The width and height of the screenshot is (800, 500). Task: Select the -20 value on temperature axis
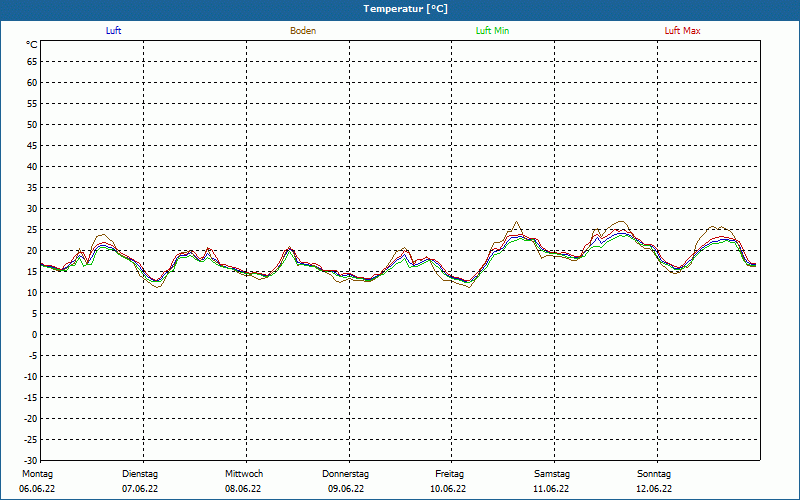[x=31, y=418]
